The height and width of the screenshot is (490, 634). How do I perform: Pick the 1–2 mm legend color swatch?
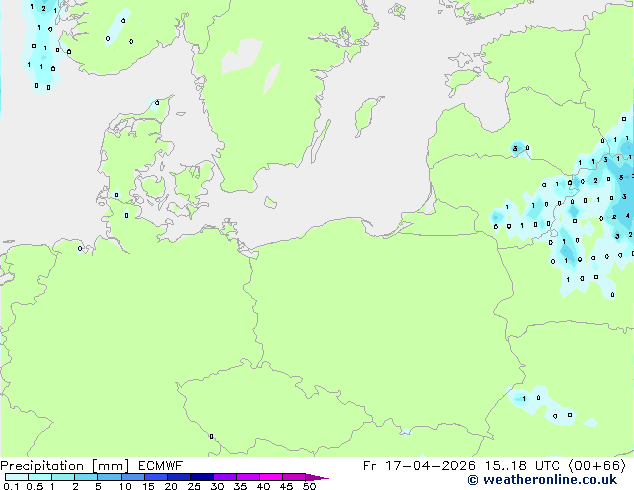63,477
